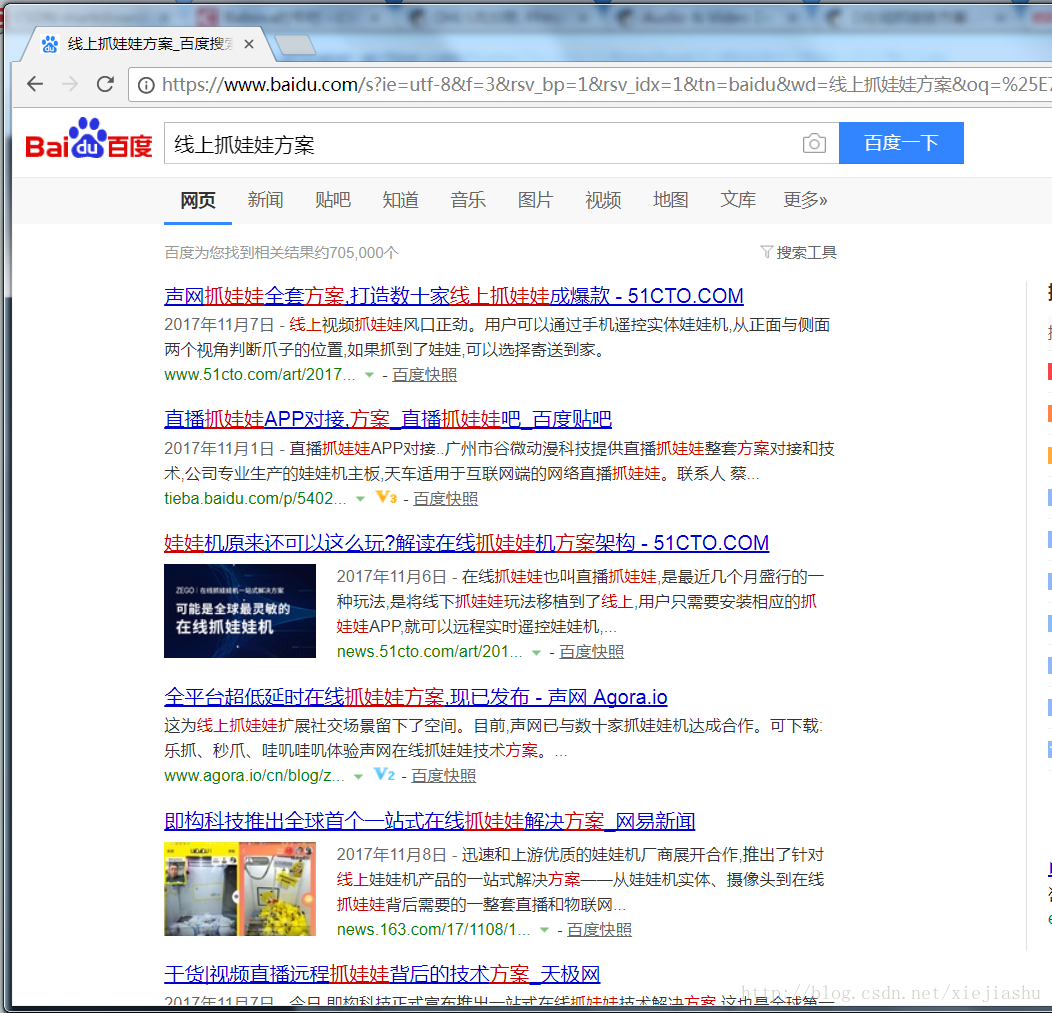
Task: Expand dropdown arrow beside tieba.baidu.com URL
Action: 360,498
